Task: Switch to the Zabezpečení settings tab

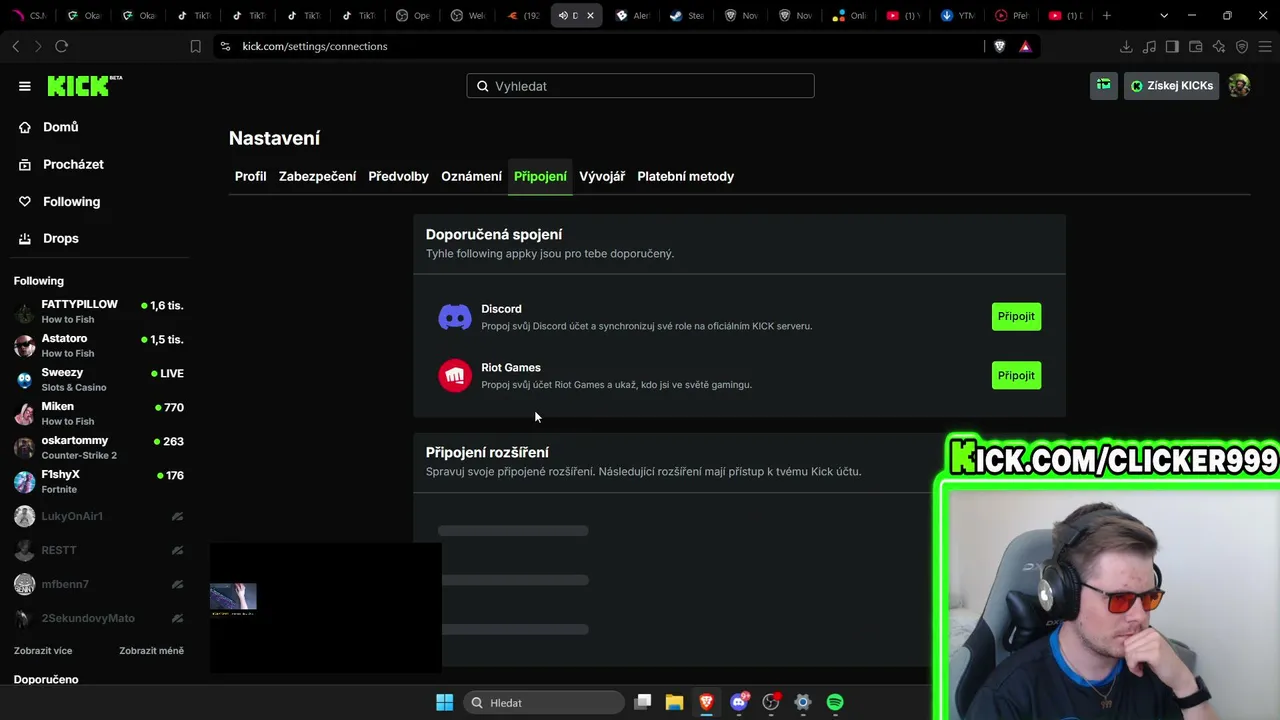Action: click(x=317, y=176)
